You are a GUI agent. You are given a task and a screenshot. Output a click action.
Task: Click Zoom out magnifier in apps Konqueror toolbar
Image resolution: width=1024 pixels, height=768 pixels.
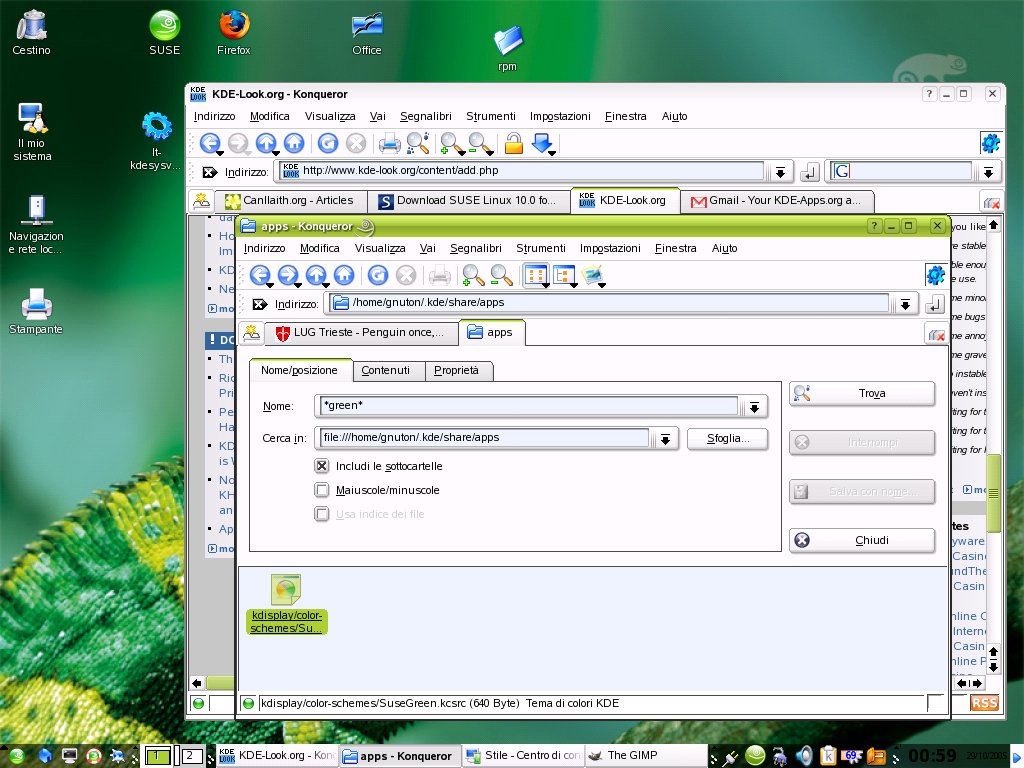pos(501,275)
